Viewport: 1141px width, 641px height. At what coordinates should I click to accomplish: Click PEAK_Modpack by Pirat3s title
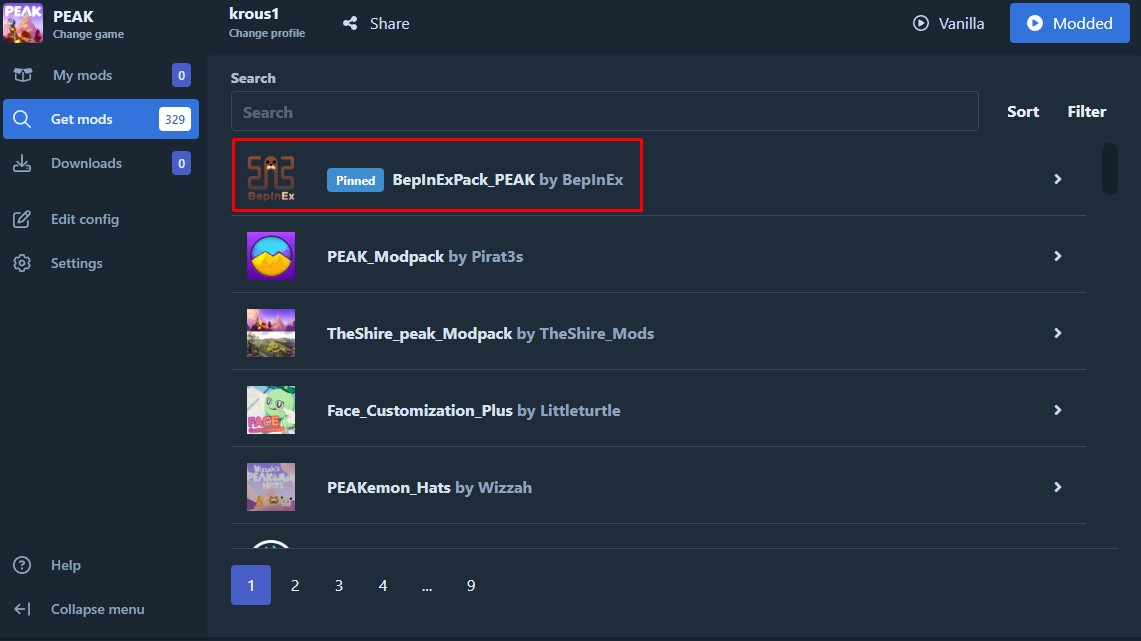point(425,256)
